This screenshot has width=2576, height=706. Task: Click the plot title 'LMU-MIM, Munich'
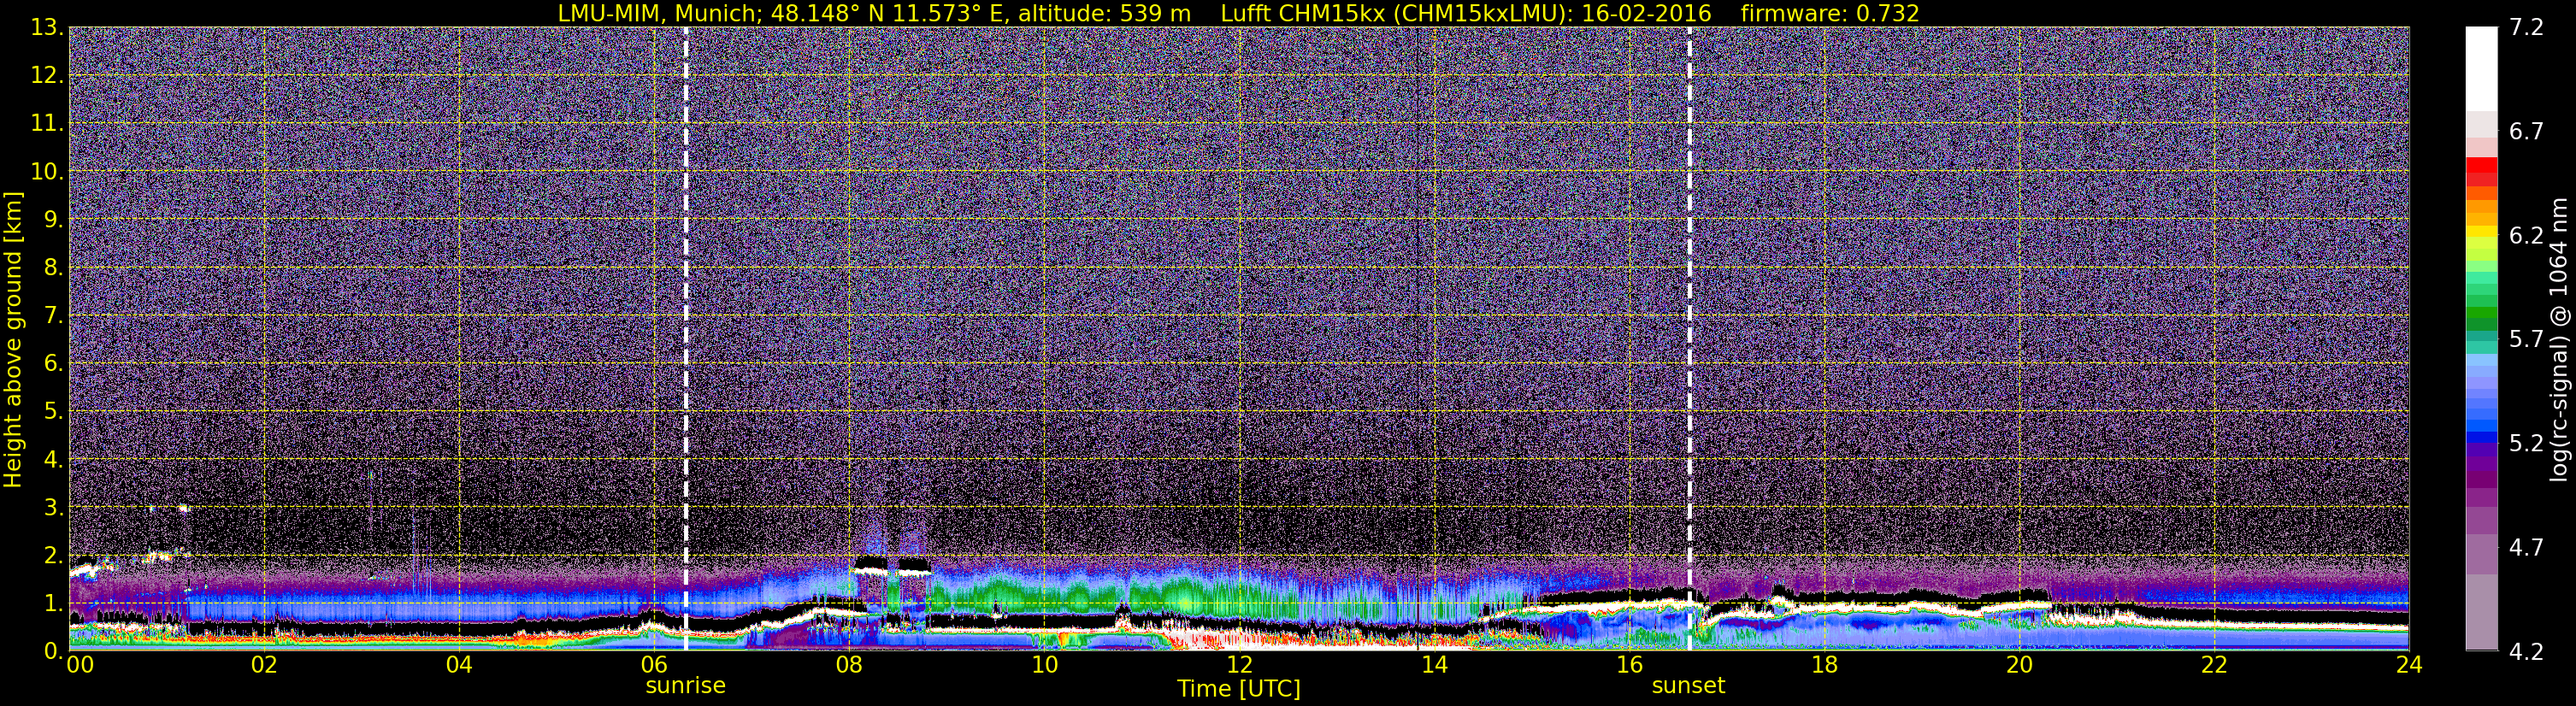click(657, 13)
